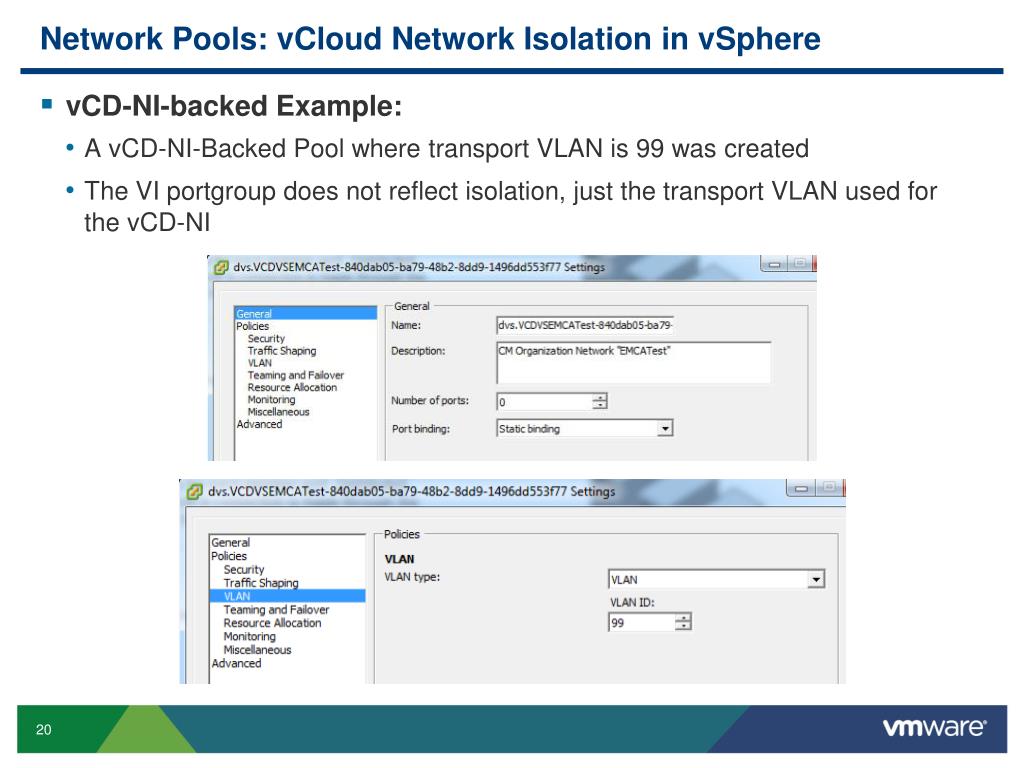Click bullet about transport VLAN is 99
Screen dimensions: 1024x768
click(x=447, y=149)
